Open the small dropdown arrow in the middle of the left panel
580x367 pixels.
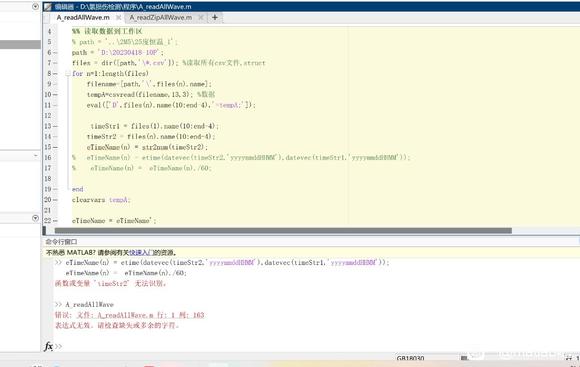[x=36, y=156]
